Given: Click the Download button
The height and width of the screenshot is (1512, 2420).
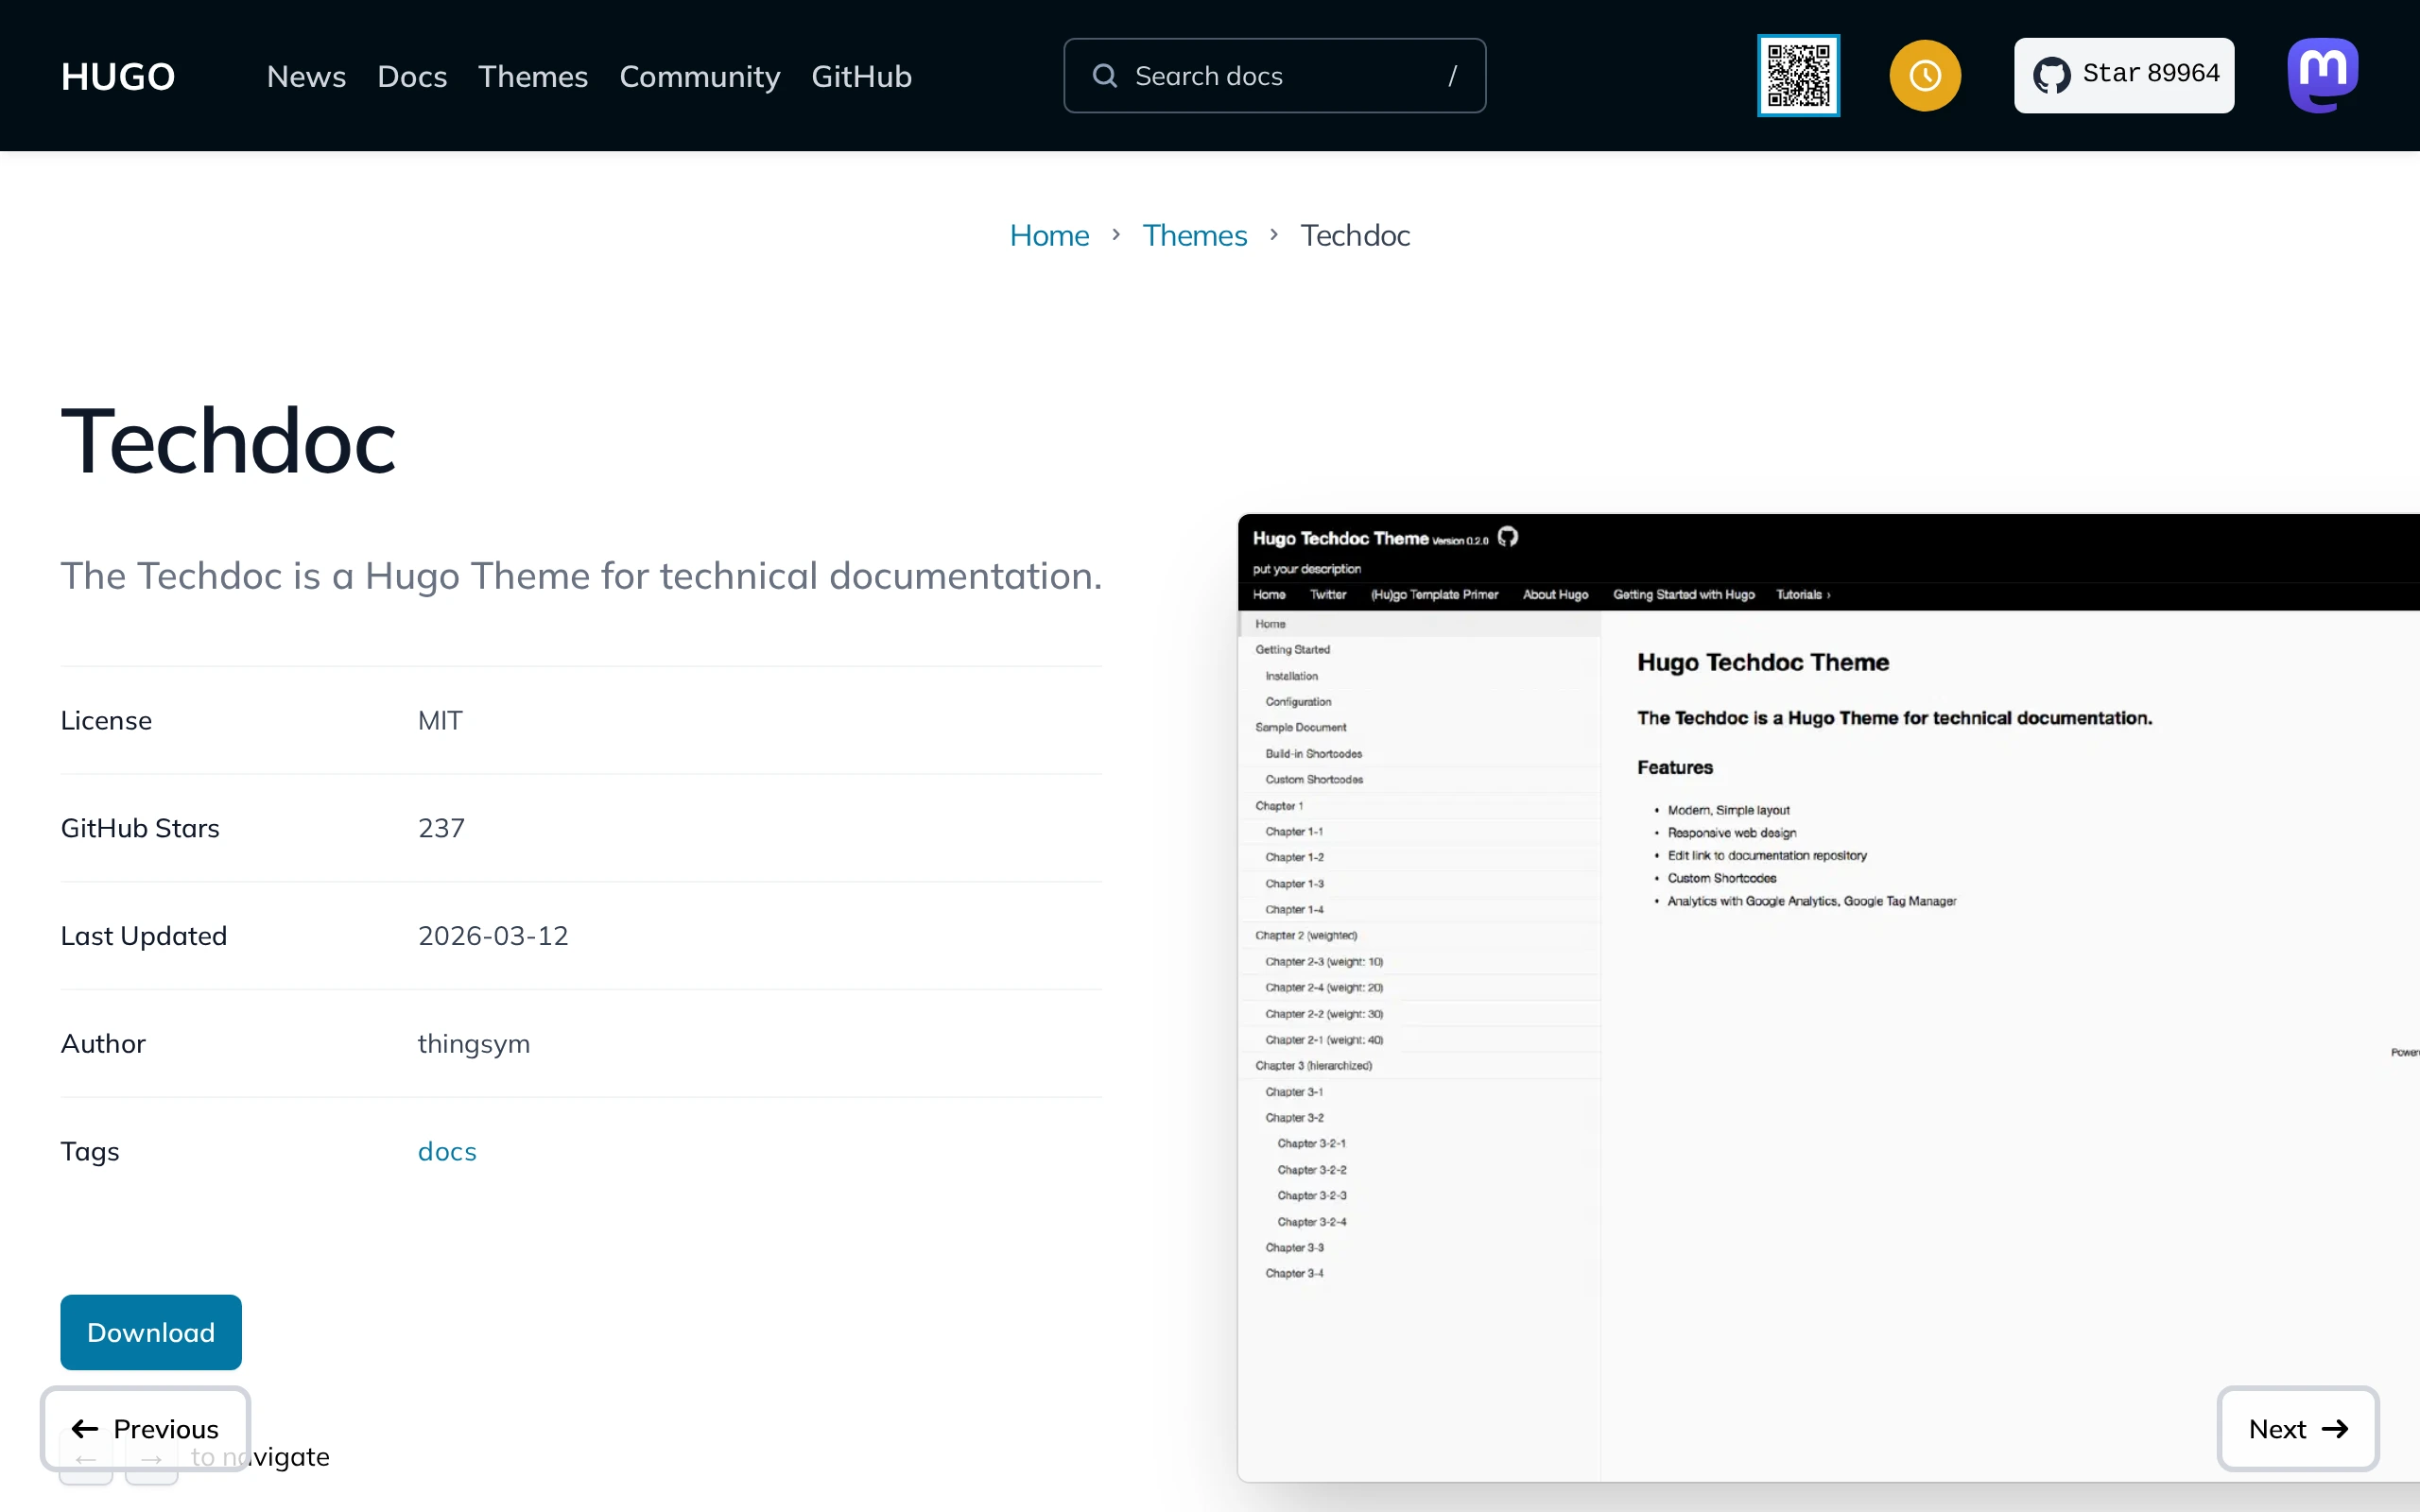Looking at the screenshot, I should [x=151, y=1332].
